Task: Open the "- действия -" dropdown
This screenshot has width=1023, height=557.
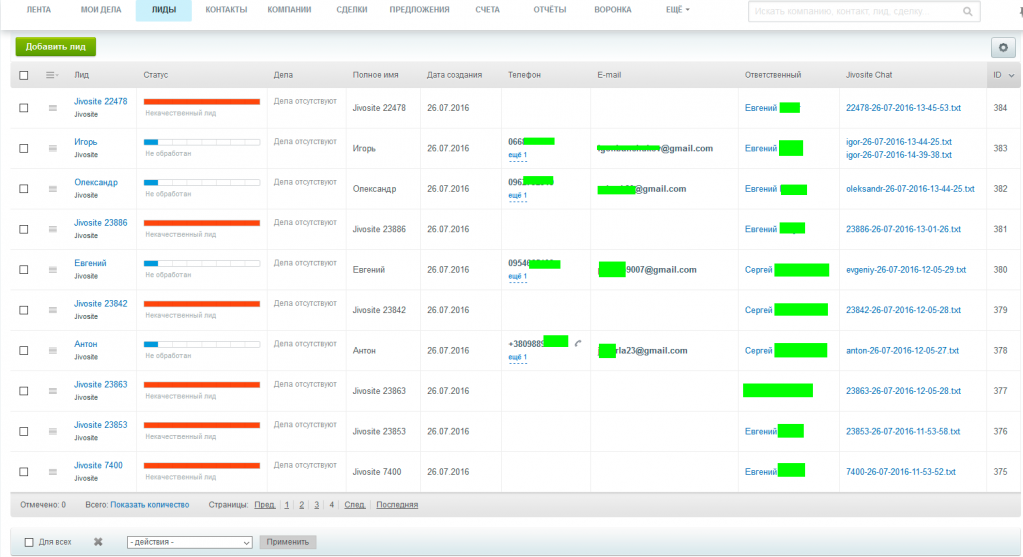Action: pyautogui.click(x=189, y=542)
